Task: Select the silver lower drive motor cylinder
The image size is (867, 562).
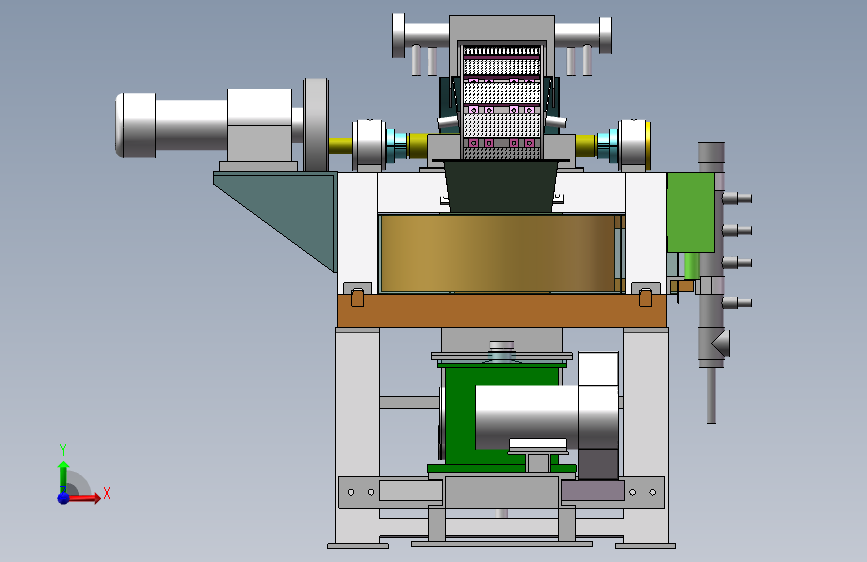Action: [526, 418]
